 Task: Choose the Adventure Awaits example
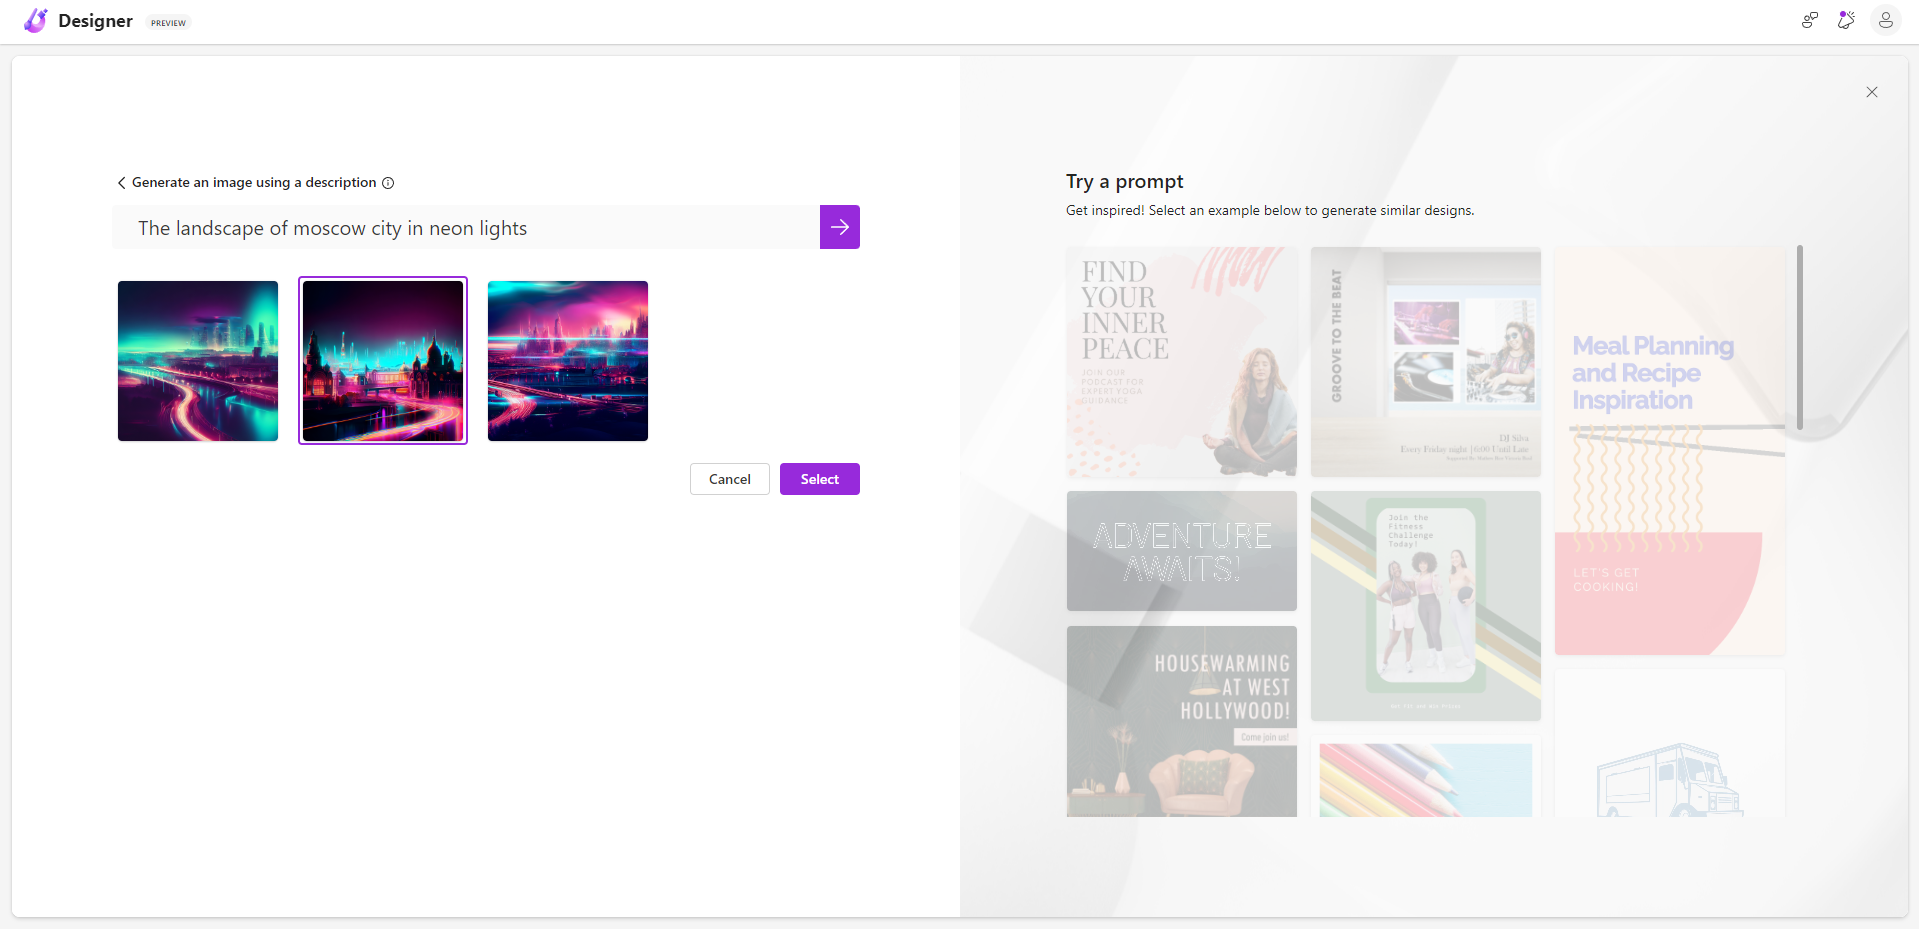(1182, 551)
